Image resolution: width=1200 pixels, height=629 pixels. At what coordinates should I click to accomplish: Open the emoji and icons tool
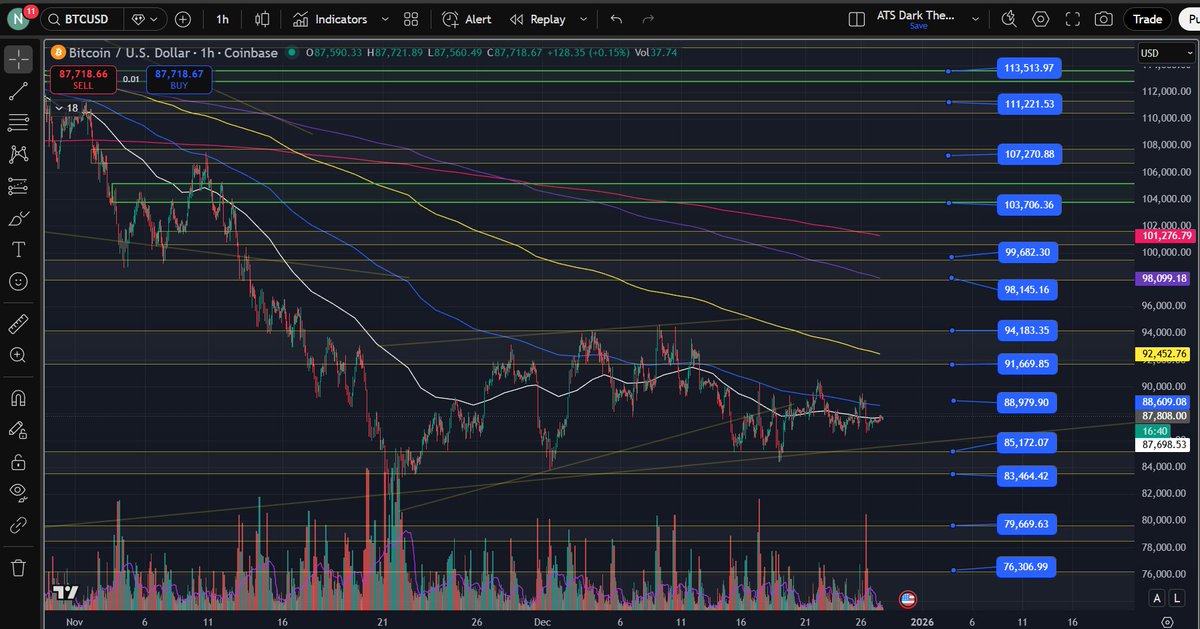click(18, 282)
